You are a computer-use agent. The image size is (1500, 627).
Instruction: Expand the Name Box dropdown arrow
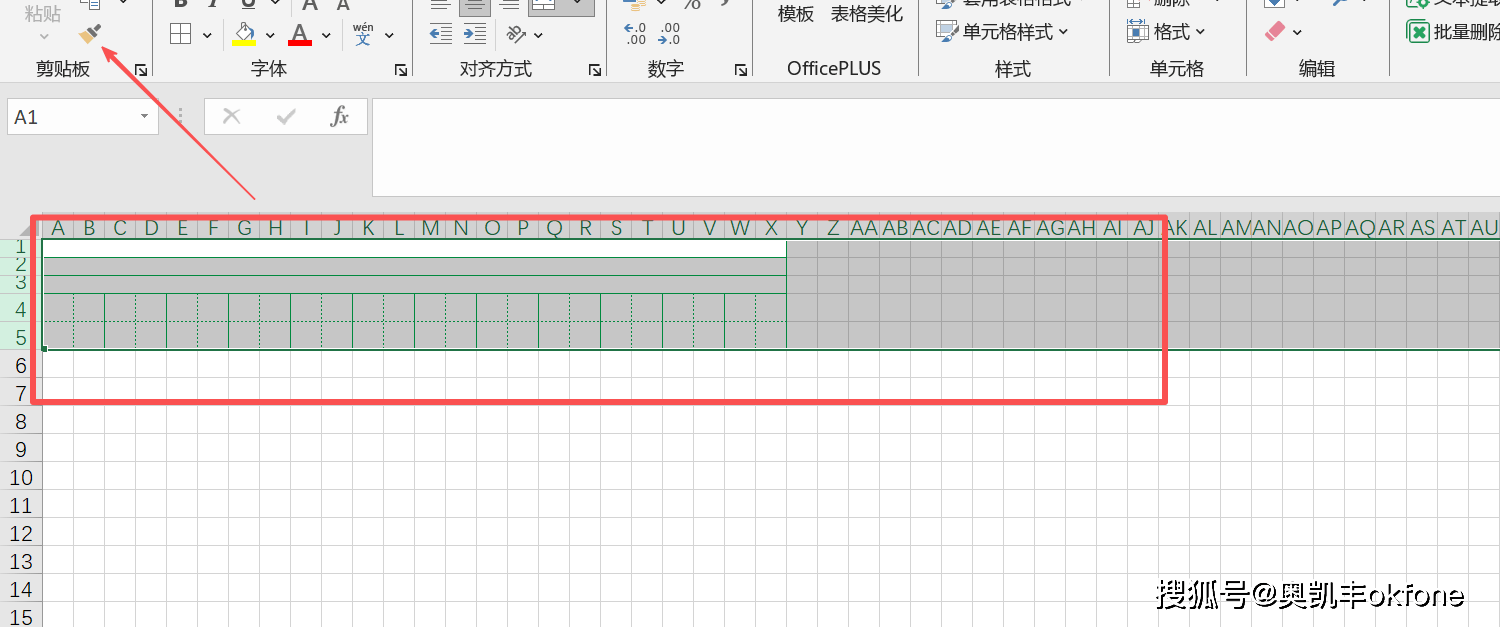pos(144,117)
